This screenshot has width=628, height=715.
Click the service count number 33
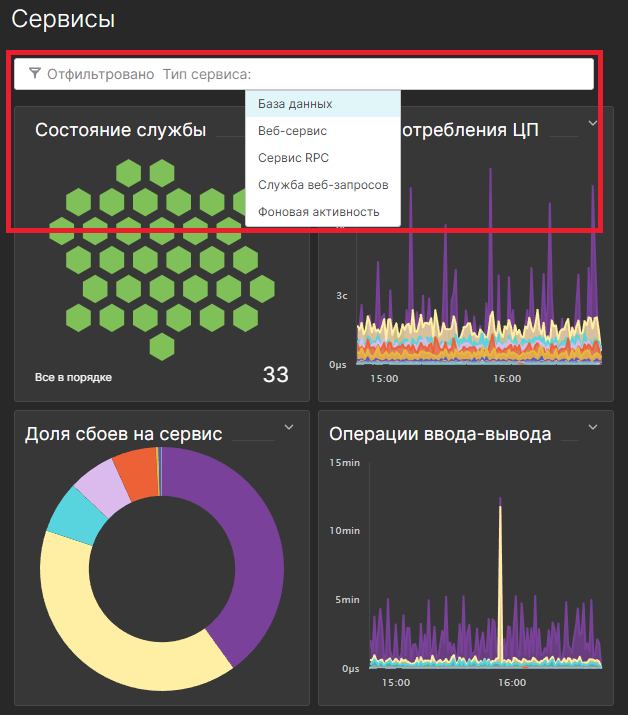tap(275, 375)
